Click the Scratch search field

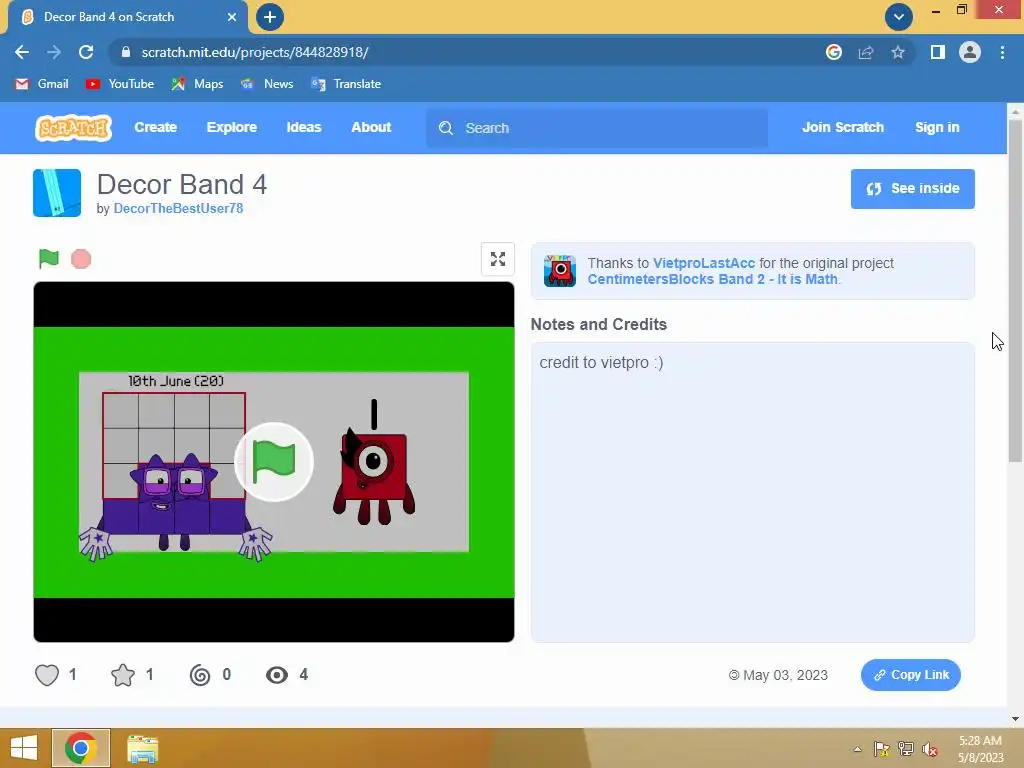[x=597, y=128]
